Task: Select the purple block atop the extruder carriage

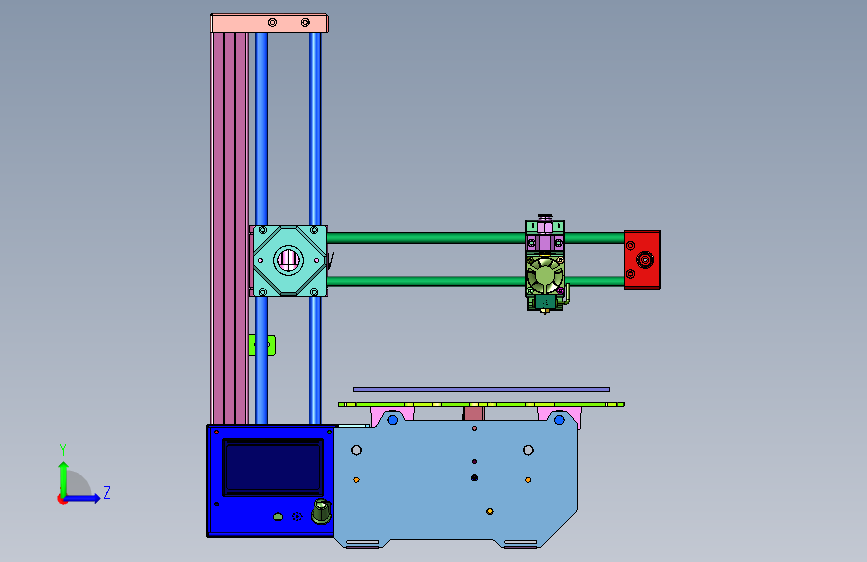Action: click(x=545, y=243)
